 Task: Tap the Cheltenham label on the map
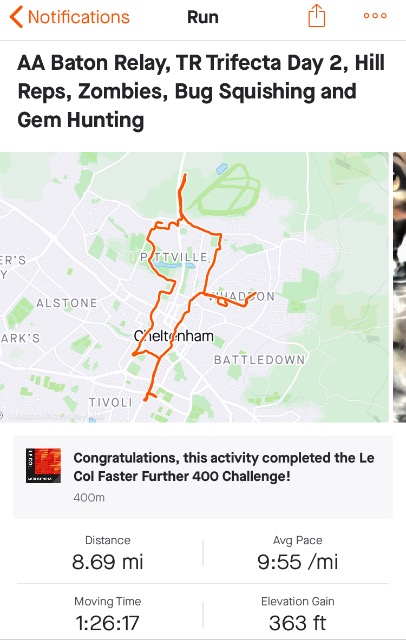coord(174,336)
